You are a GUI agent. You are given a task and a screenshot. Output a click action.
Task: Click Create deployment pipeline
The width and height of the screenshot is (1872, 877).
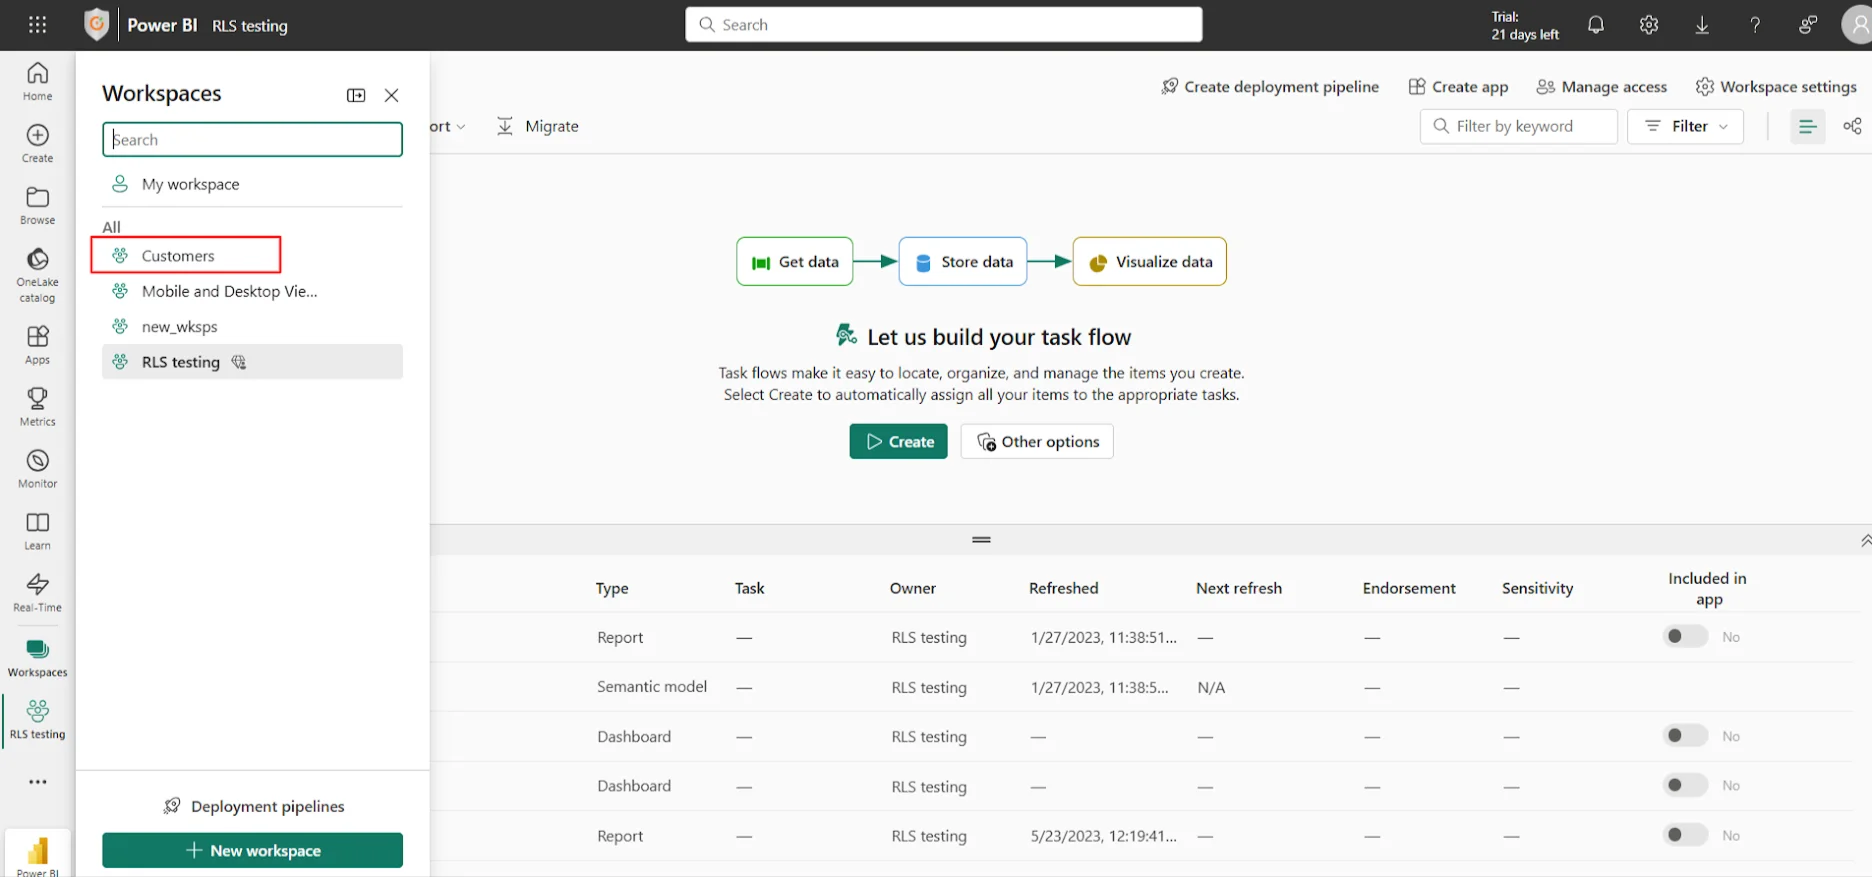click(x=1270, y=87)
